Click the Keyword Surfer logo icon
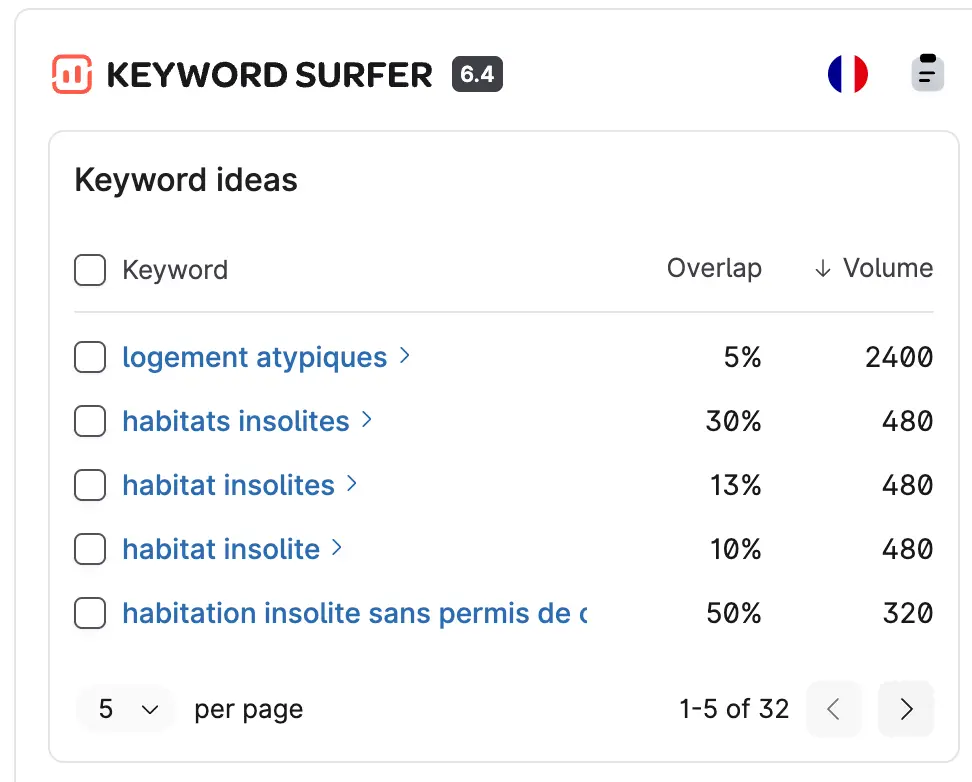Image resolution: width=972 pixels, height=782 pixels. coord(71,73)
